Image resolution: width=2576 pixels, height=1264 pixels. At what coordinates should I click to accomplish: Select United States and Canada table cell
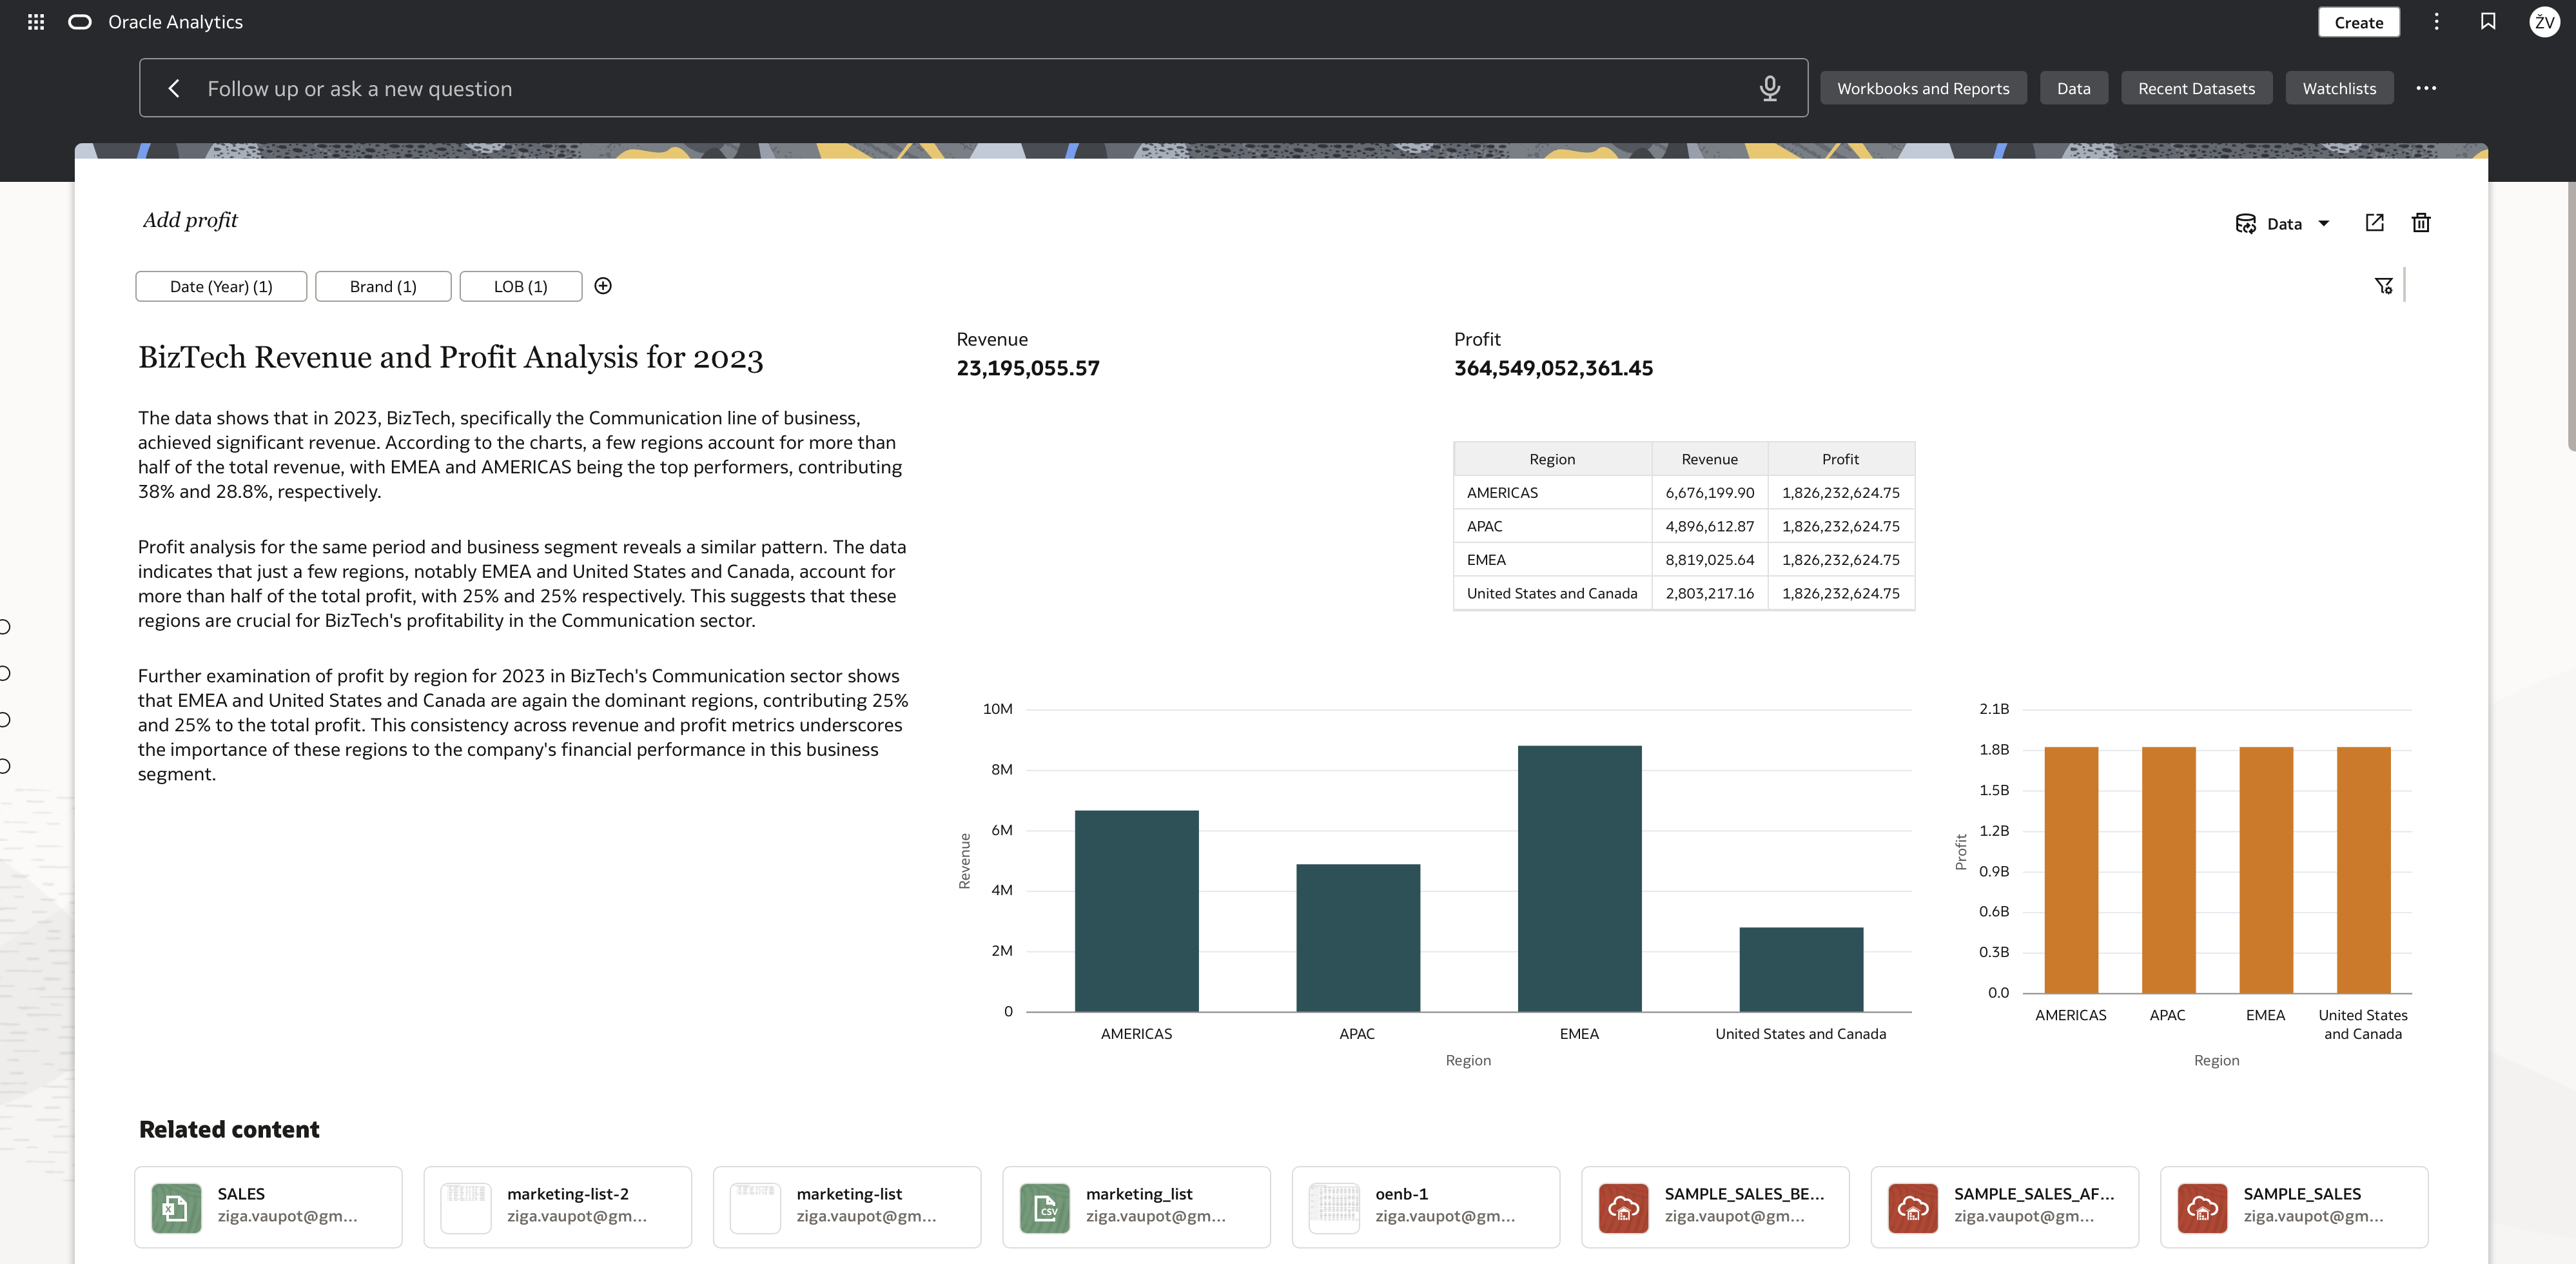[1552, 593]
